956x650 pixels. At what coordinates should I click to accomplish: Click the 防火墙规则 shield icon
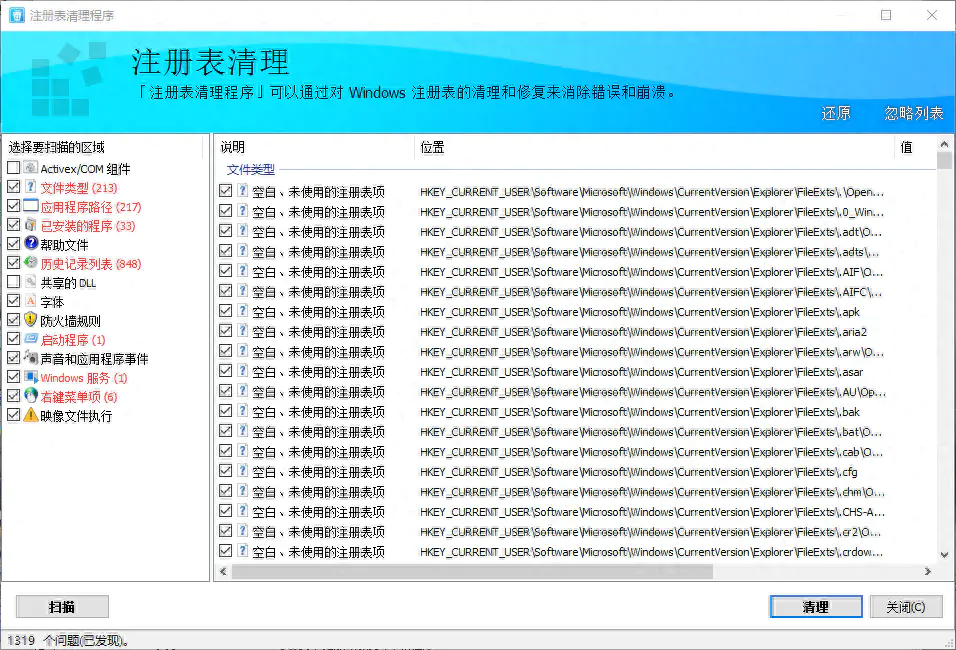30,320
